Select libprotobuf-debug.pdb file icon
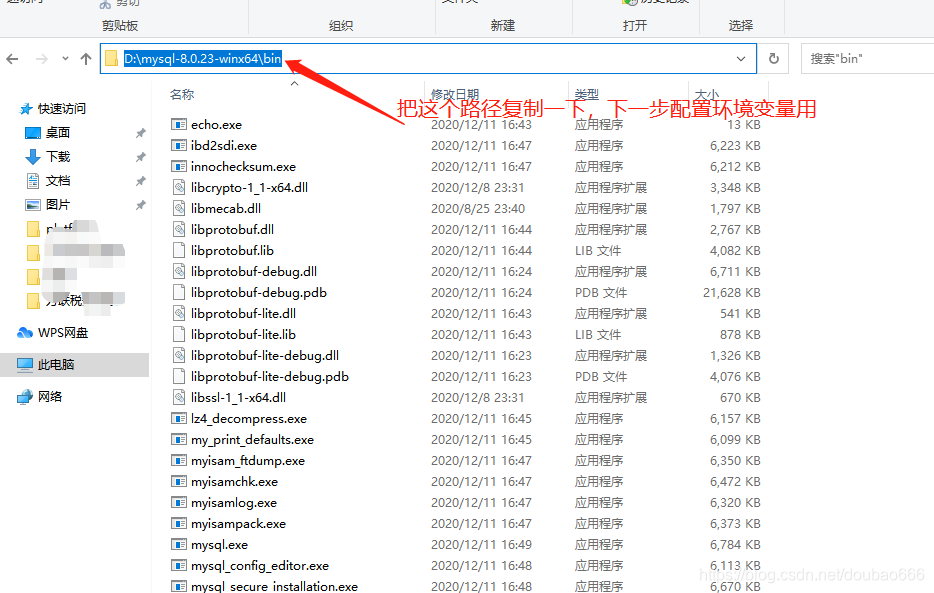 click(x=179, y=292)
